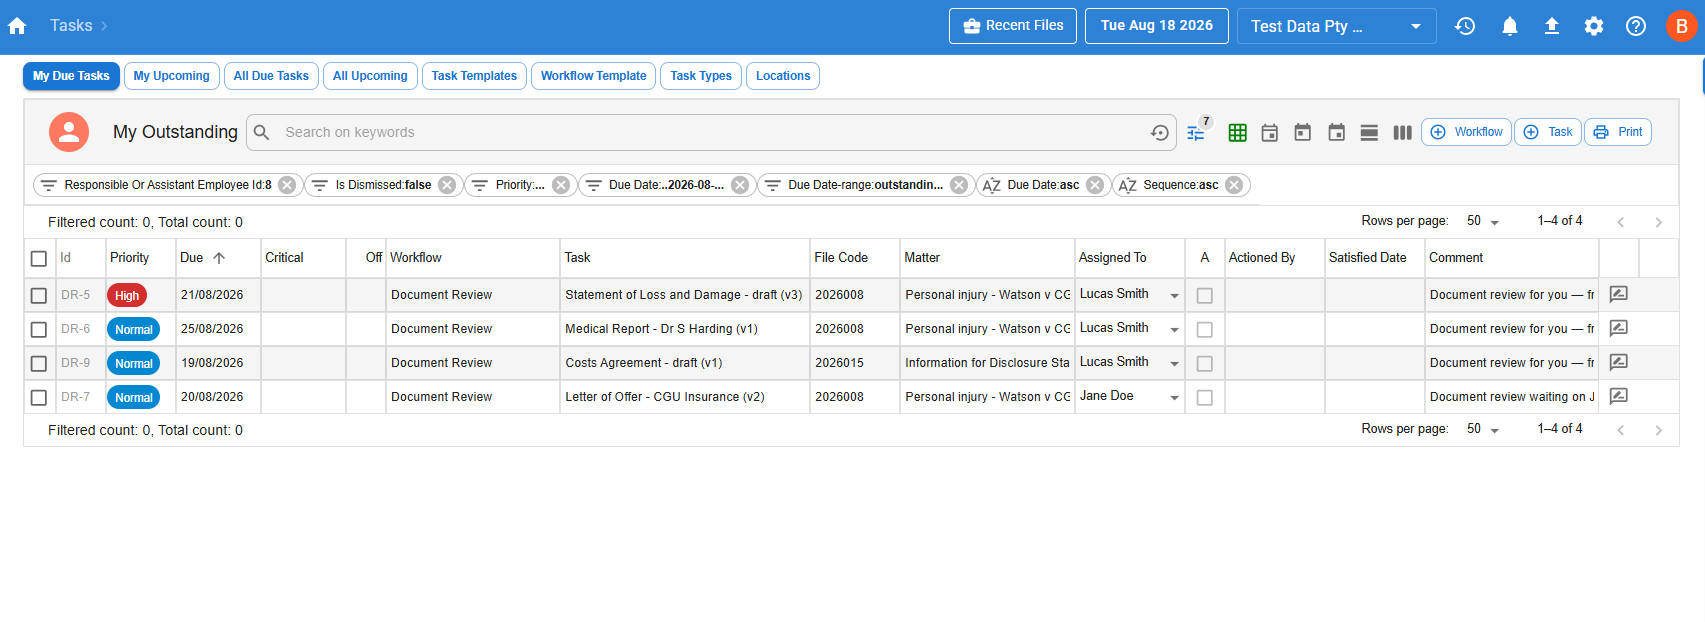Switch to vertical columns view icon

[x=1403, y=132]
